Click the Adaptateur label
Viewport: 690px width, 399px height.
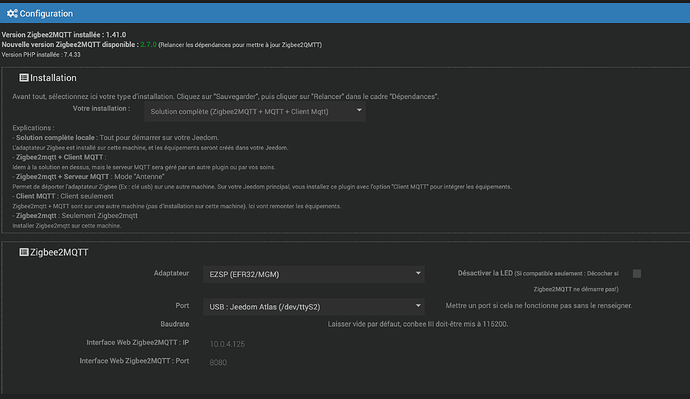coord(171,273)
